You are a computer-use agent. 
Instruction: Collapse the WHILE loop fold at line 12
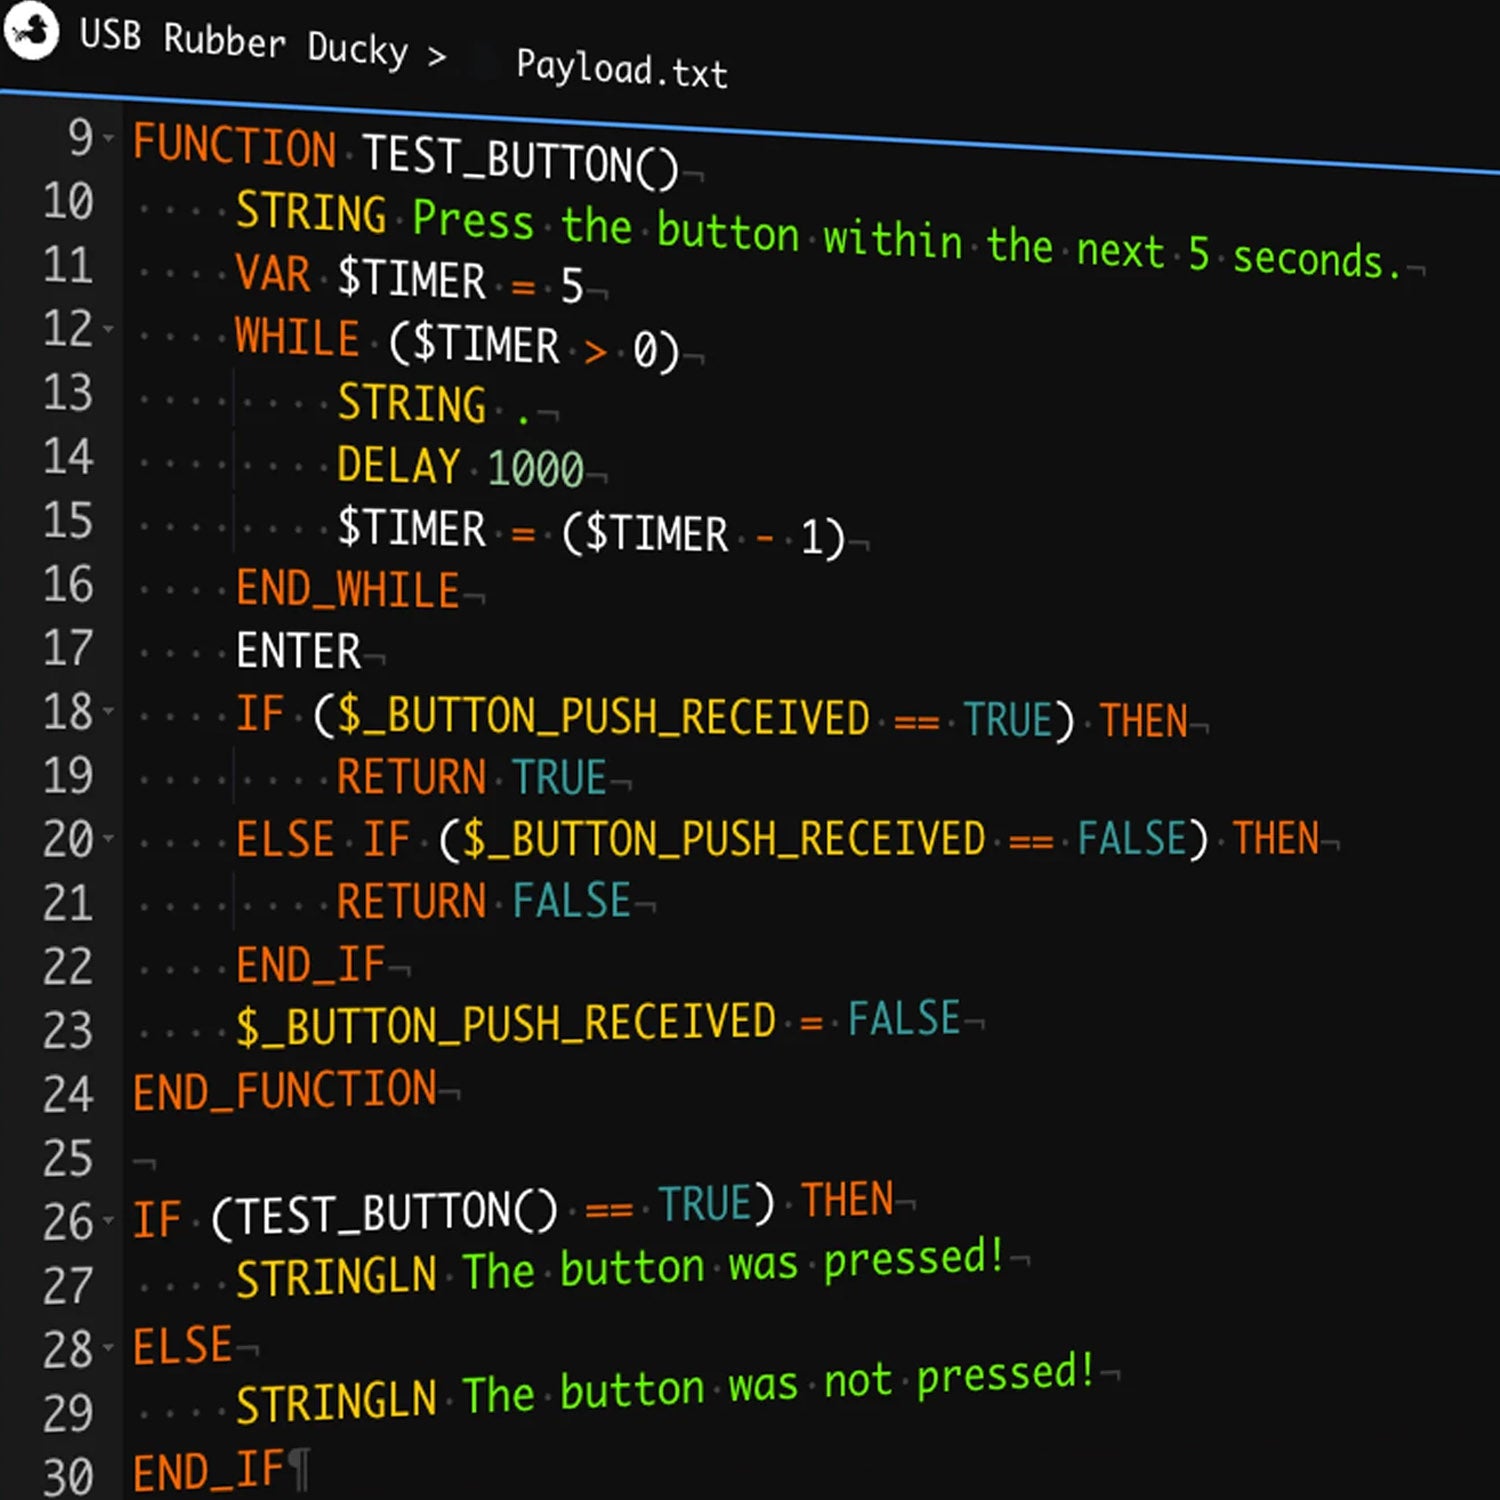109,328
